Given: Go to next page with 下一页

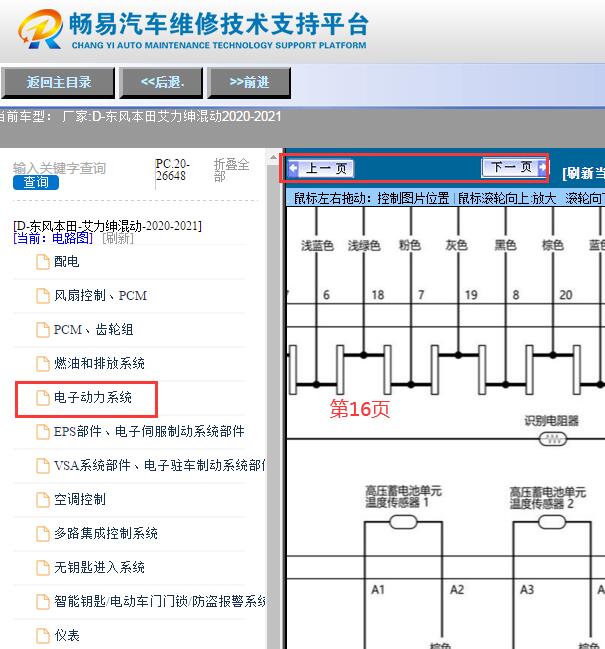Looking at the screenshot, I should tap(514, 167).
